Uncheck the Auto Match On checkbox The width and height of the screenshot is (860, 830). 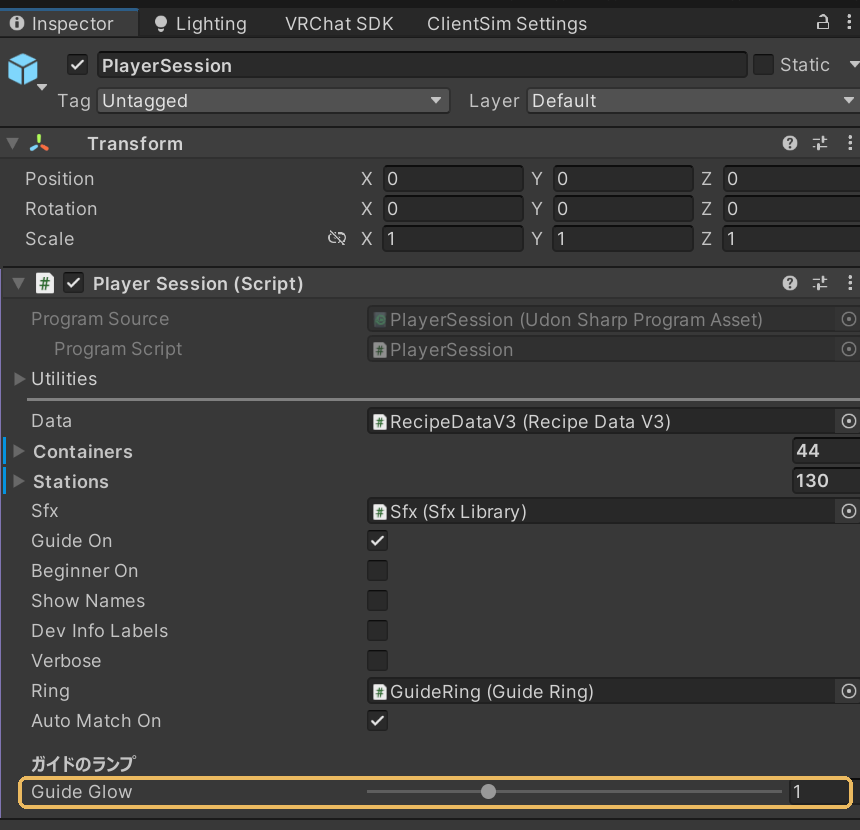pos(377,720)
